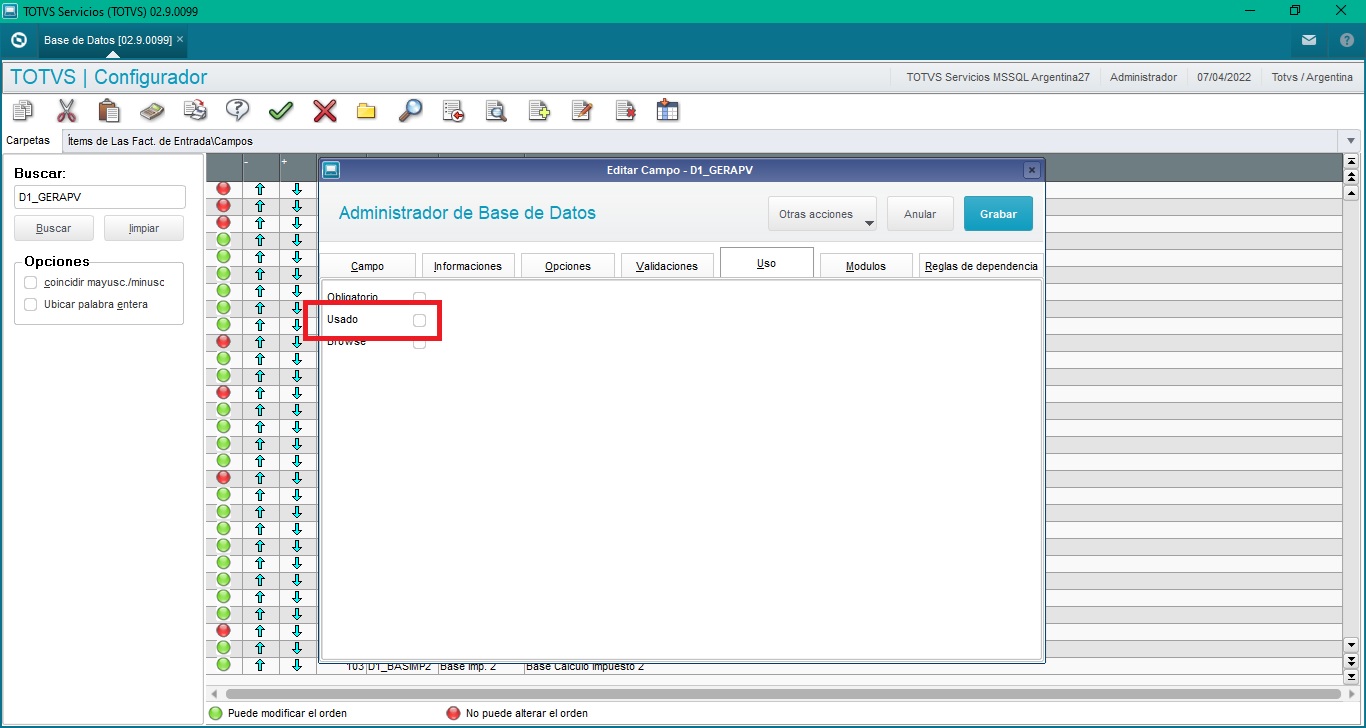Click the move-down arrow in D1_BASIMP2 row
The height and width of the screenshot is (728, 1366).
tap(297, 665)
